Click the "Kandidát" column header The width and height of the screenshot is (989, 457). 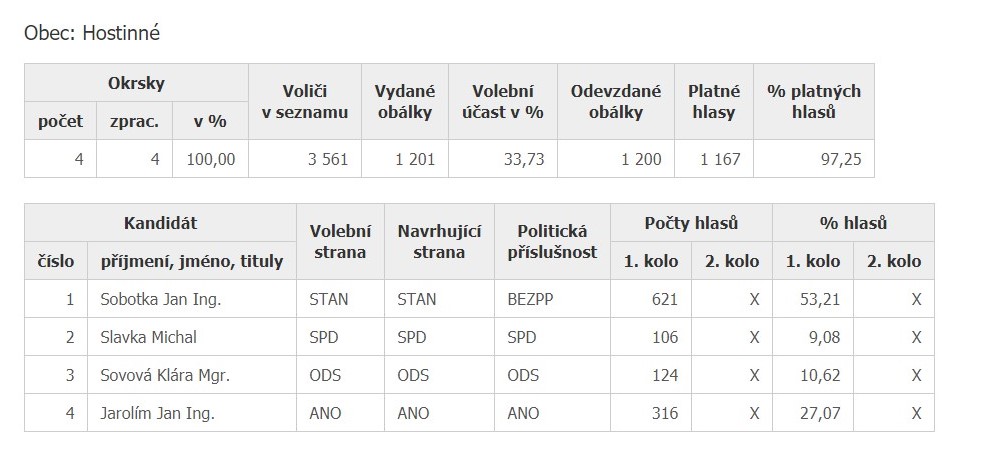(x=160, y=223)
